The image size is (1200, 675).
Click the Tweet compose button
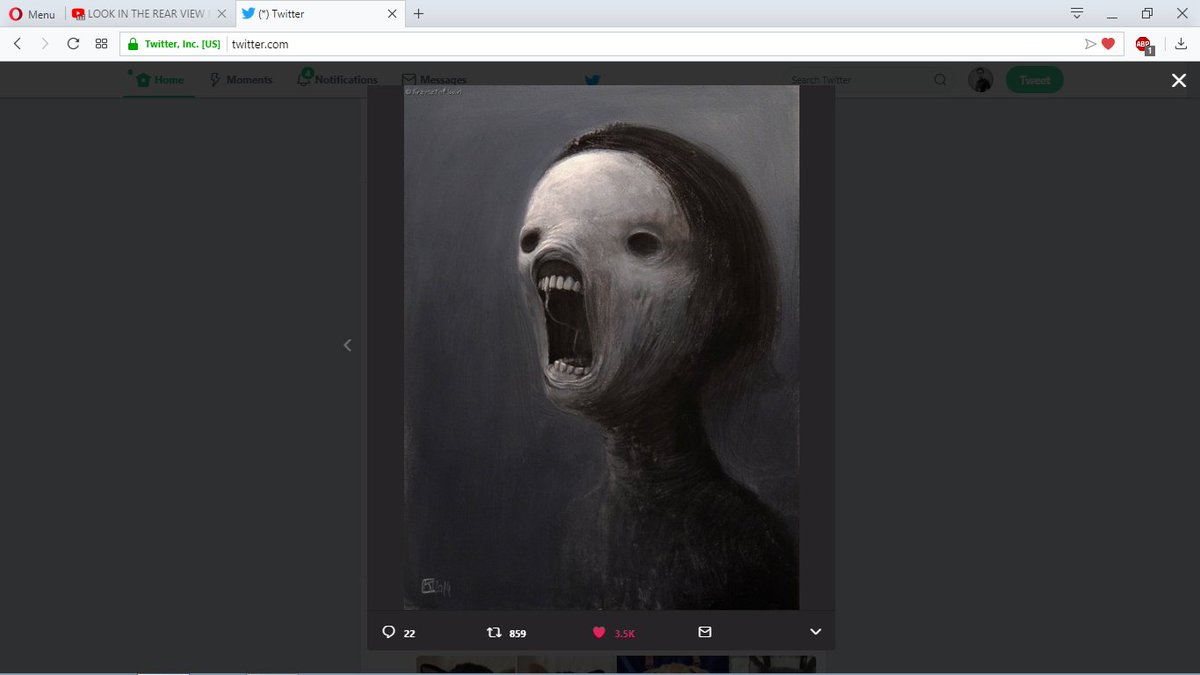(1034, 80)
